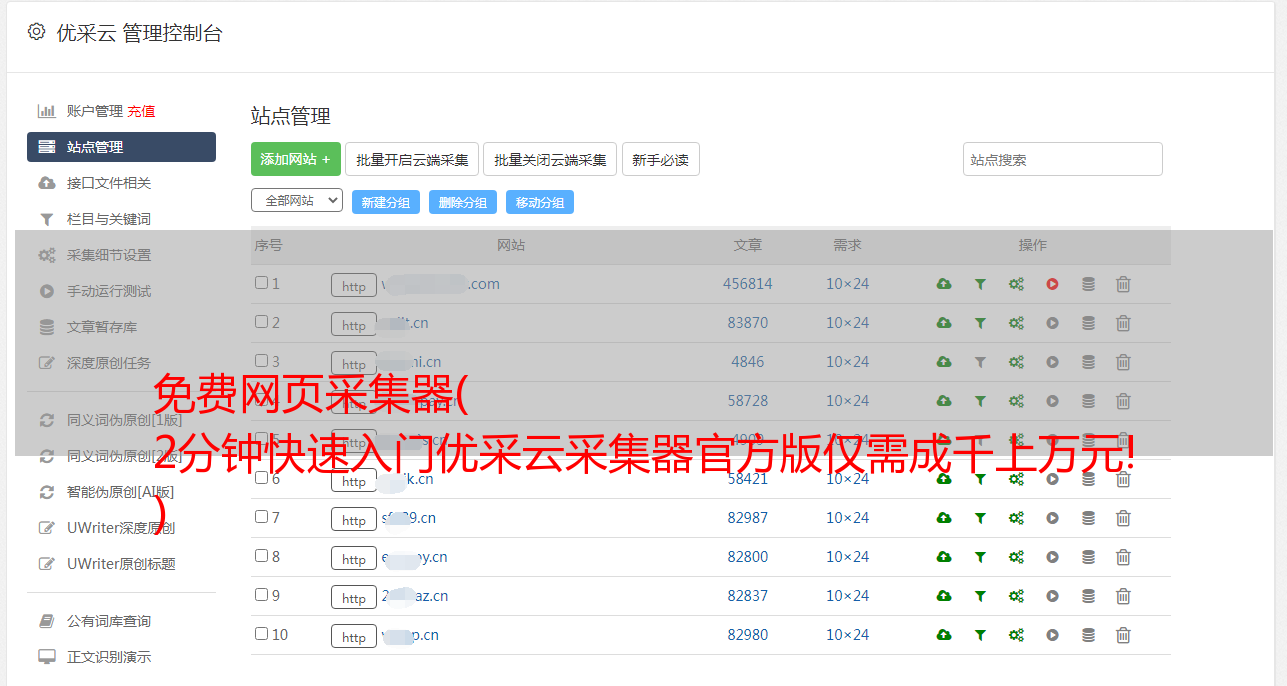Click the http tag in row 10

(354, 636)
